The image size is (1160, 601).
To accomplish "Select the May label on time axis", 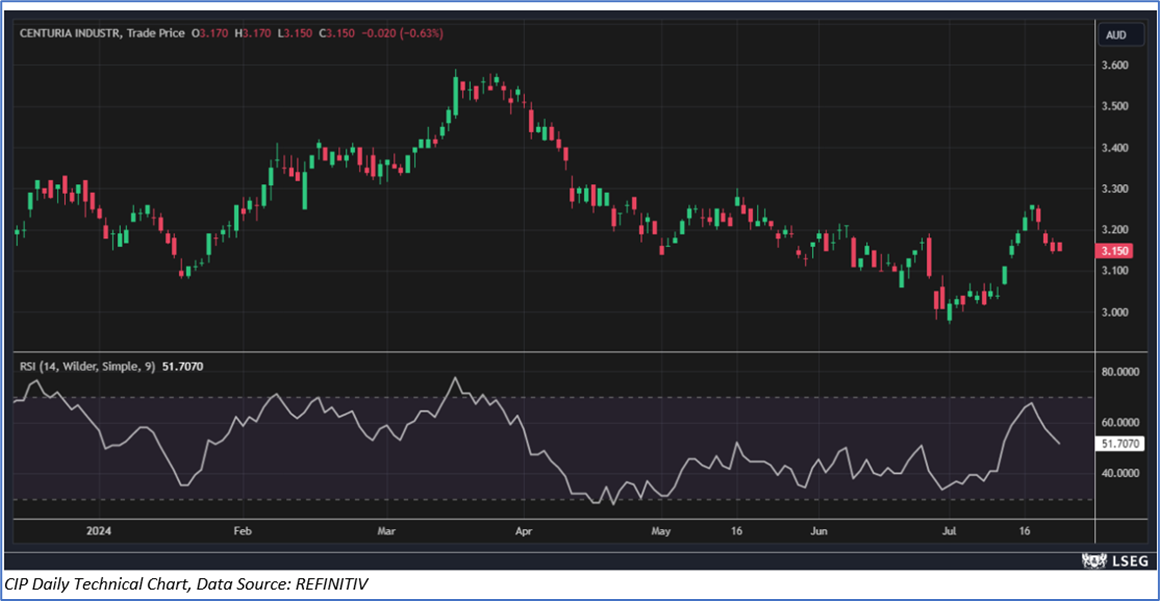I will [660, 531].
